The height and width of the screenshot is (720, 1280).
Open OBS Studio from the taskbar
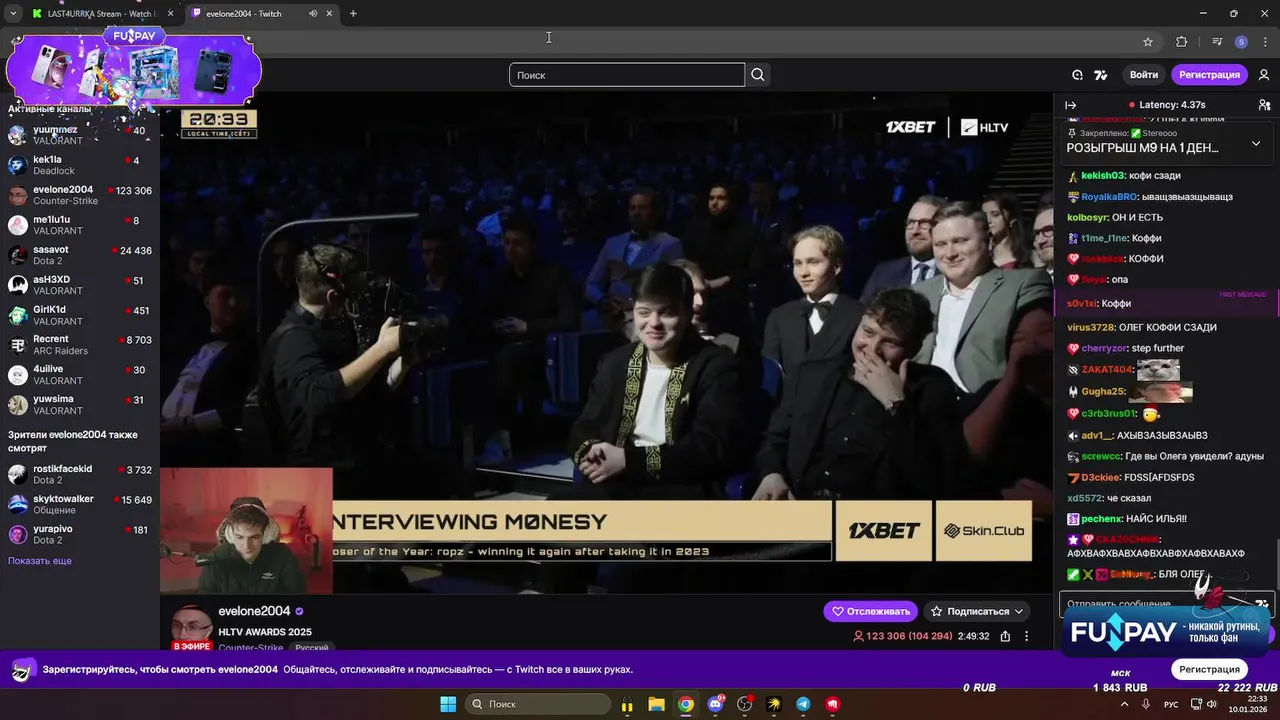744,704
